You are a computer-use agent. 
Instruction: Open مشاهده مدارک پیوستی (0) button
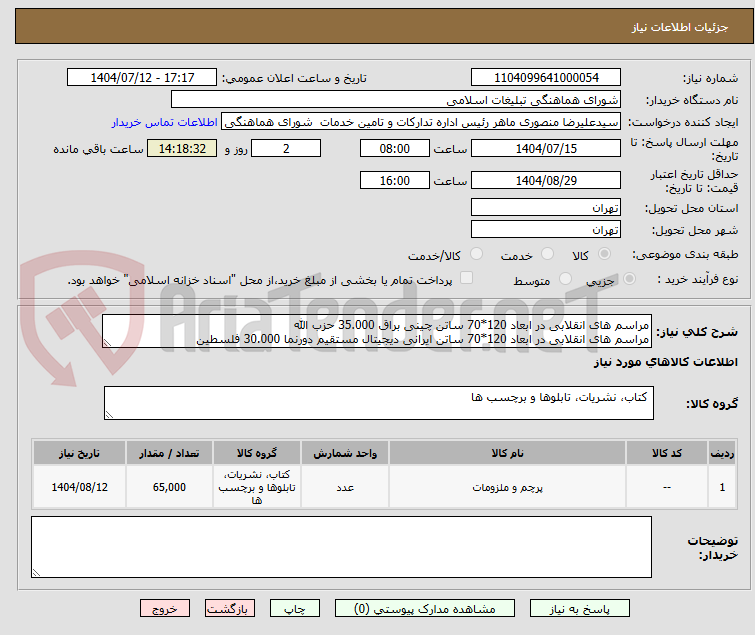pos(425,609)
